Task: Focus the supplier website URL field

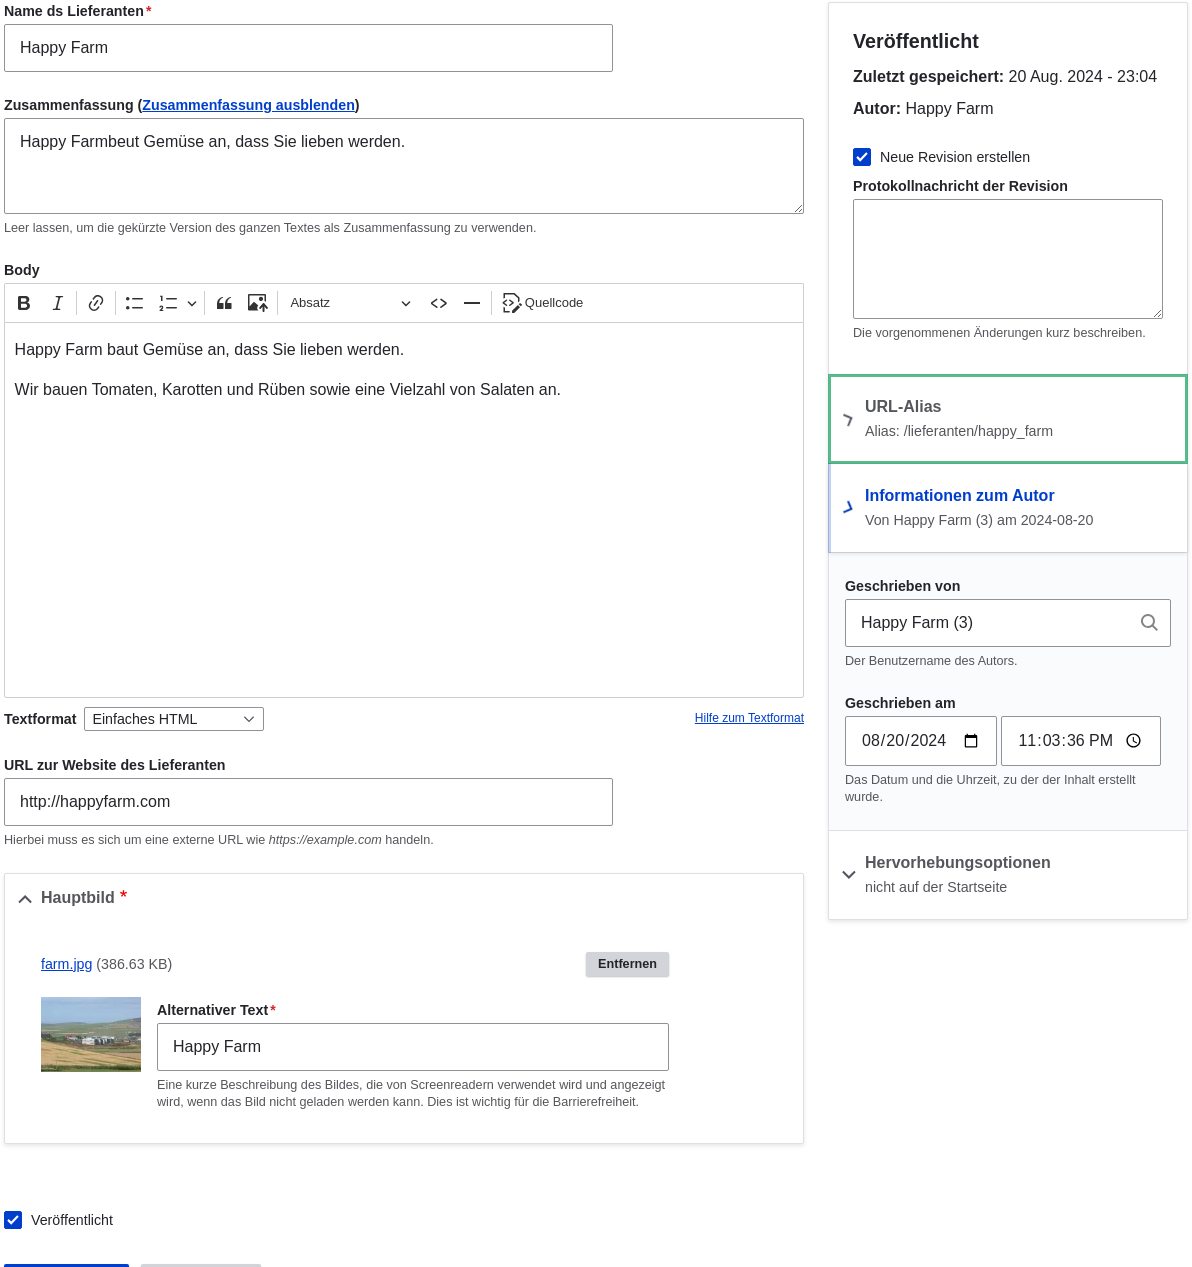Action: point(308,802)
